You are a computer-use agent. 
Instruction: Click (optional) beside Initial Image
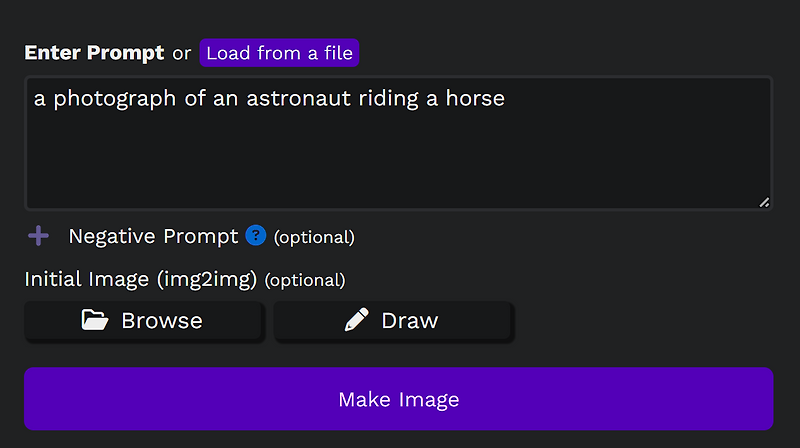pyautogui.click(x=305, y=280)
